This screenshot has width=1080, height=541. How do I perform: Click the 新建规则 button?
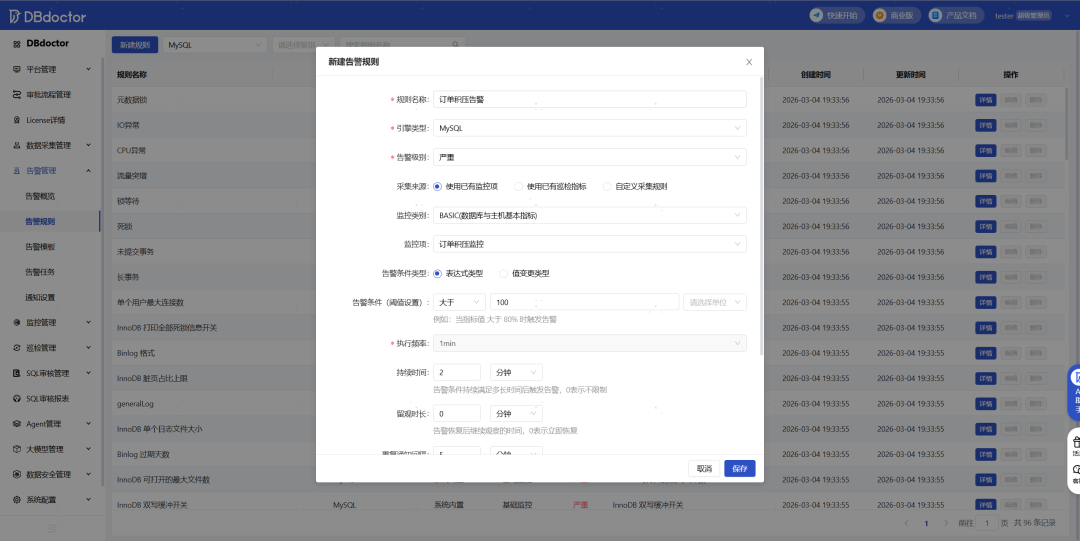(135, 45)
